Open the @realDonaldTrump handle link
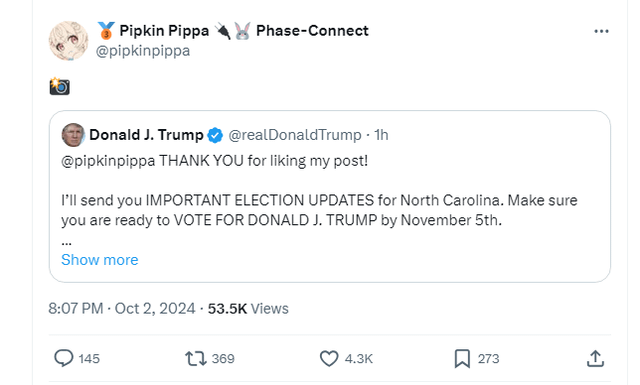 pyautogui.click(x=295, y=135)
